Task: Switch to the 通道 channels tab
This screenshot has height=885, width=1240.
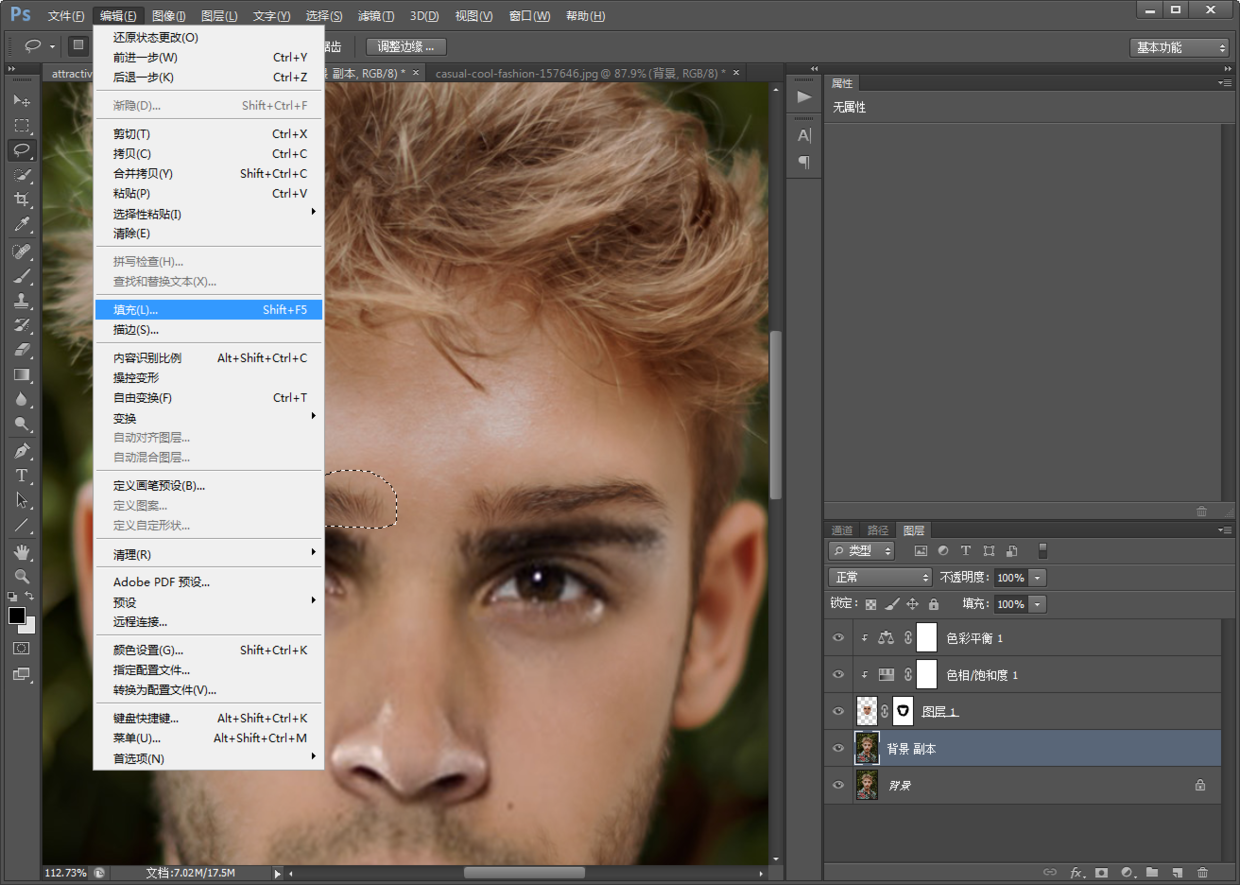Action: pos(842,530)
